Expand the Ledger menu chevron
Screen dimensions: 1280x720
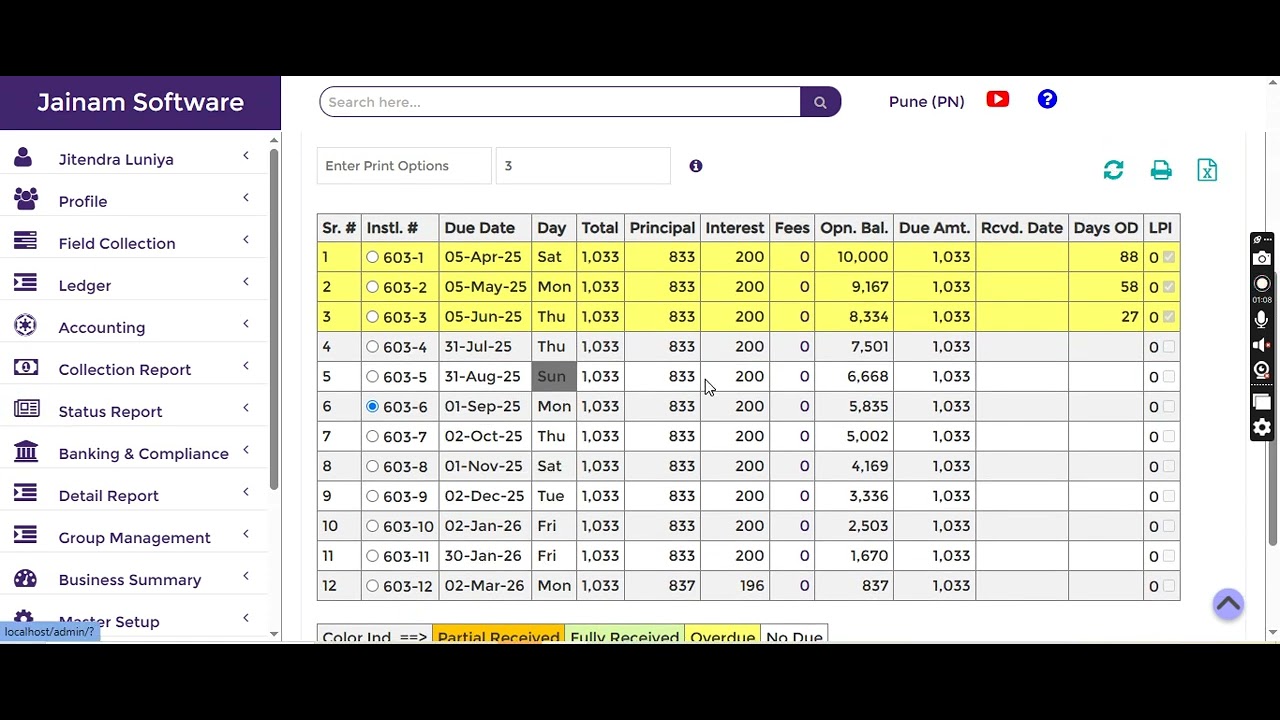coord(245,282)
